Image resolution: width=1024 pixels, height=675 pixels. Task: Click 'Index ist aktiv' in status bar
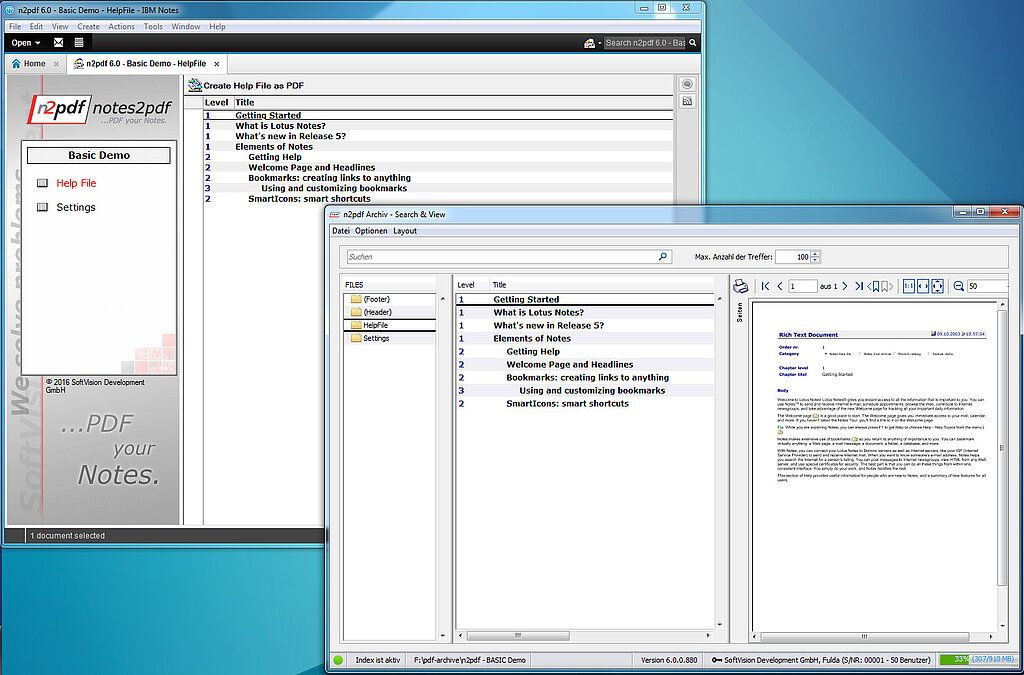(377, 660)
